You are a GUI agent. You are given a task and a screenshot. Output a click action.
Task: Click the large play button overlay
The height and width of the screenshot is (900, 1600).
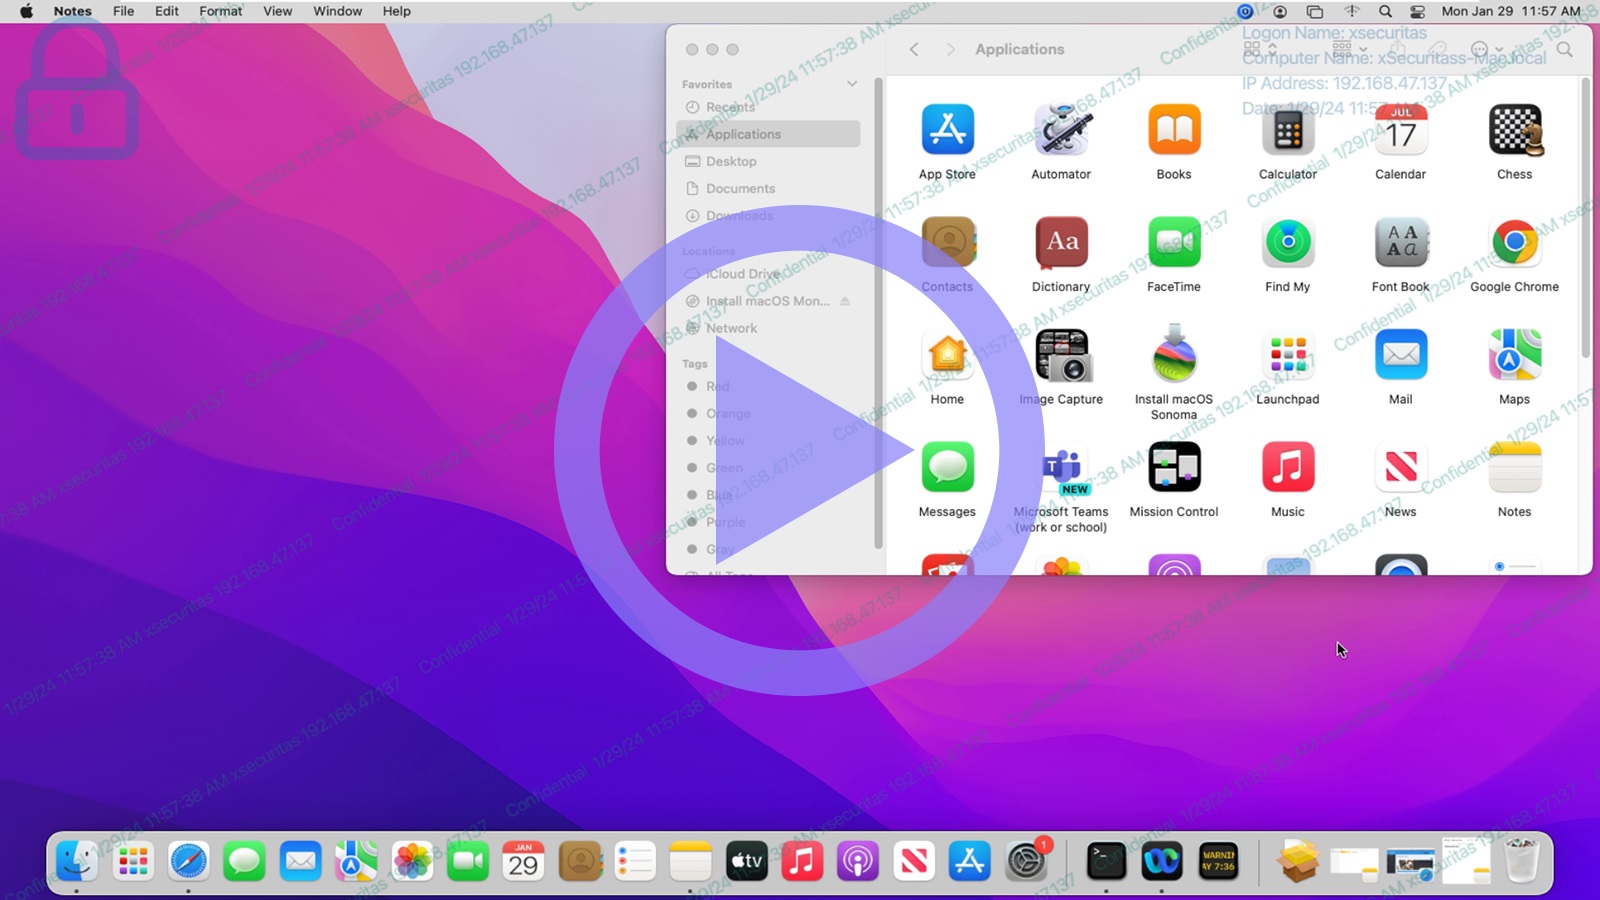tap(799, 450)
